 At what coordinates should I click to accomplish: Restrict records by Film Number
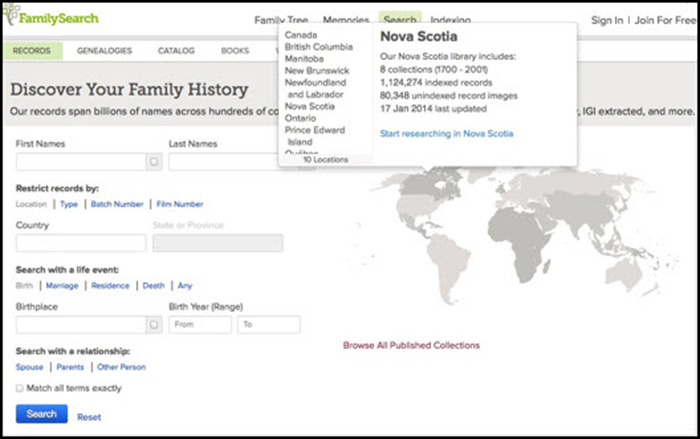(179, 204)
